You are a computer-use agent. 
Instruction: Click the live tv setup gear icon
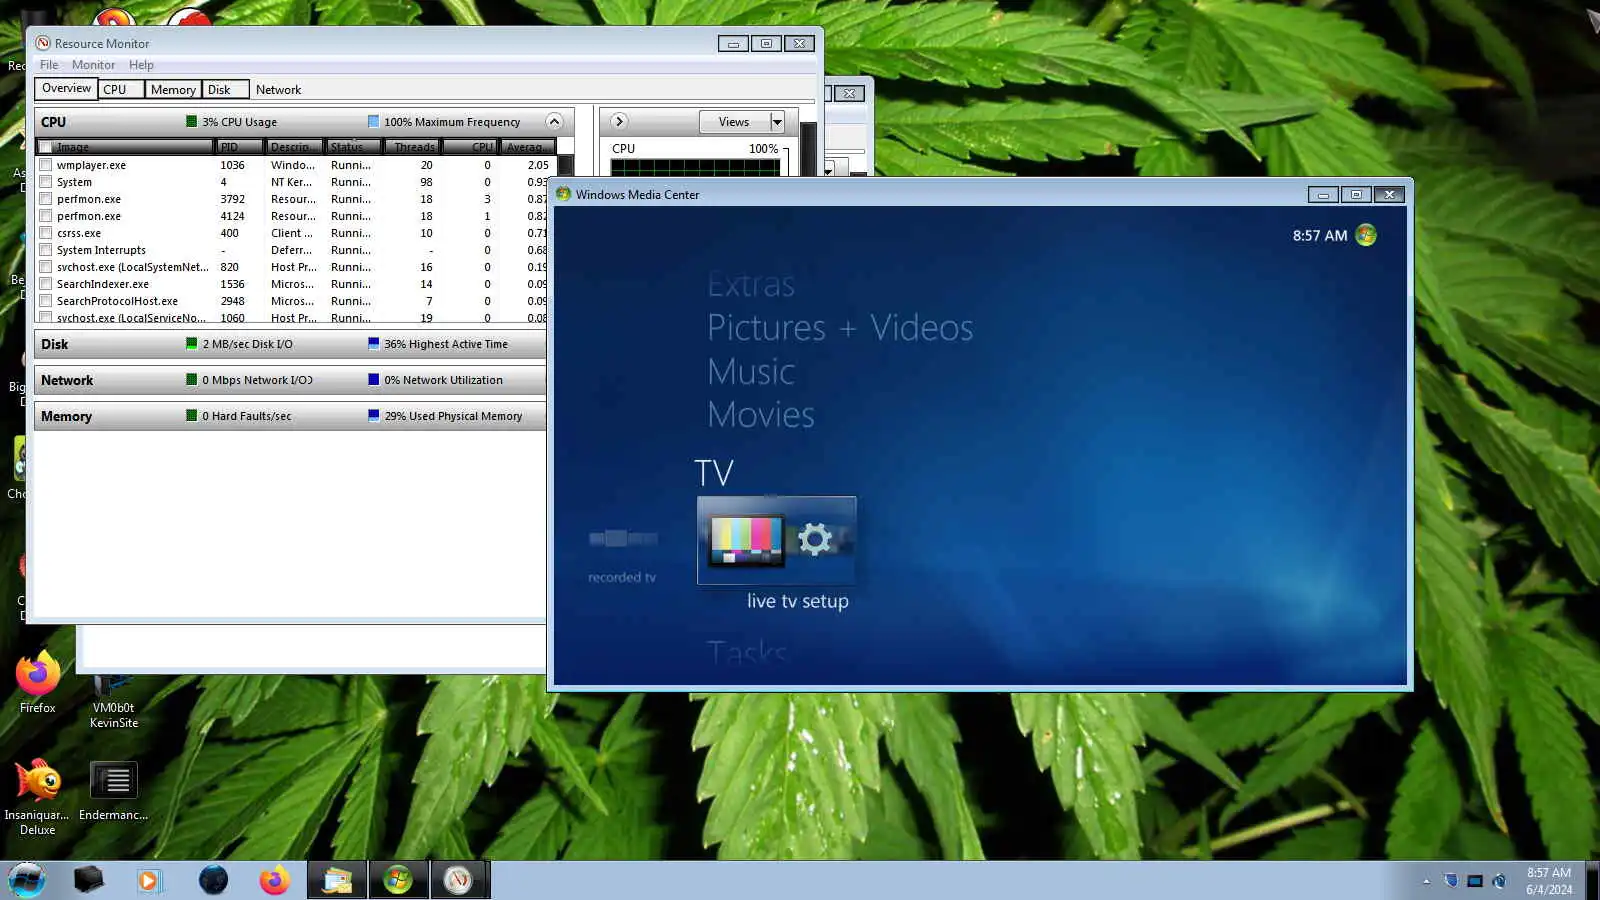point(815,539)
